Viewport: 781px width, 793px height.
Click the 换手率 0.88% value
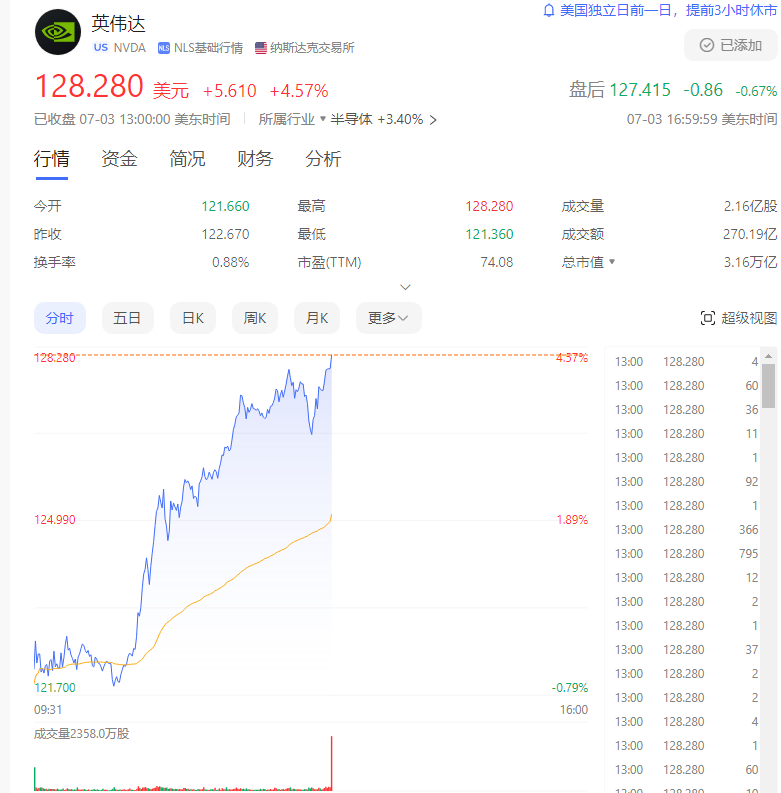point(231,262)
